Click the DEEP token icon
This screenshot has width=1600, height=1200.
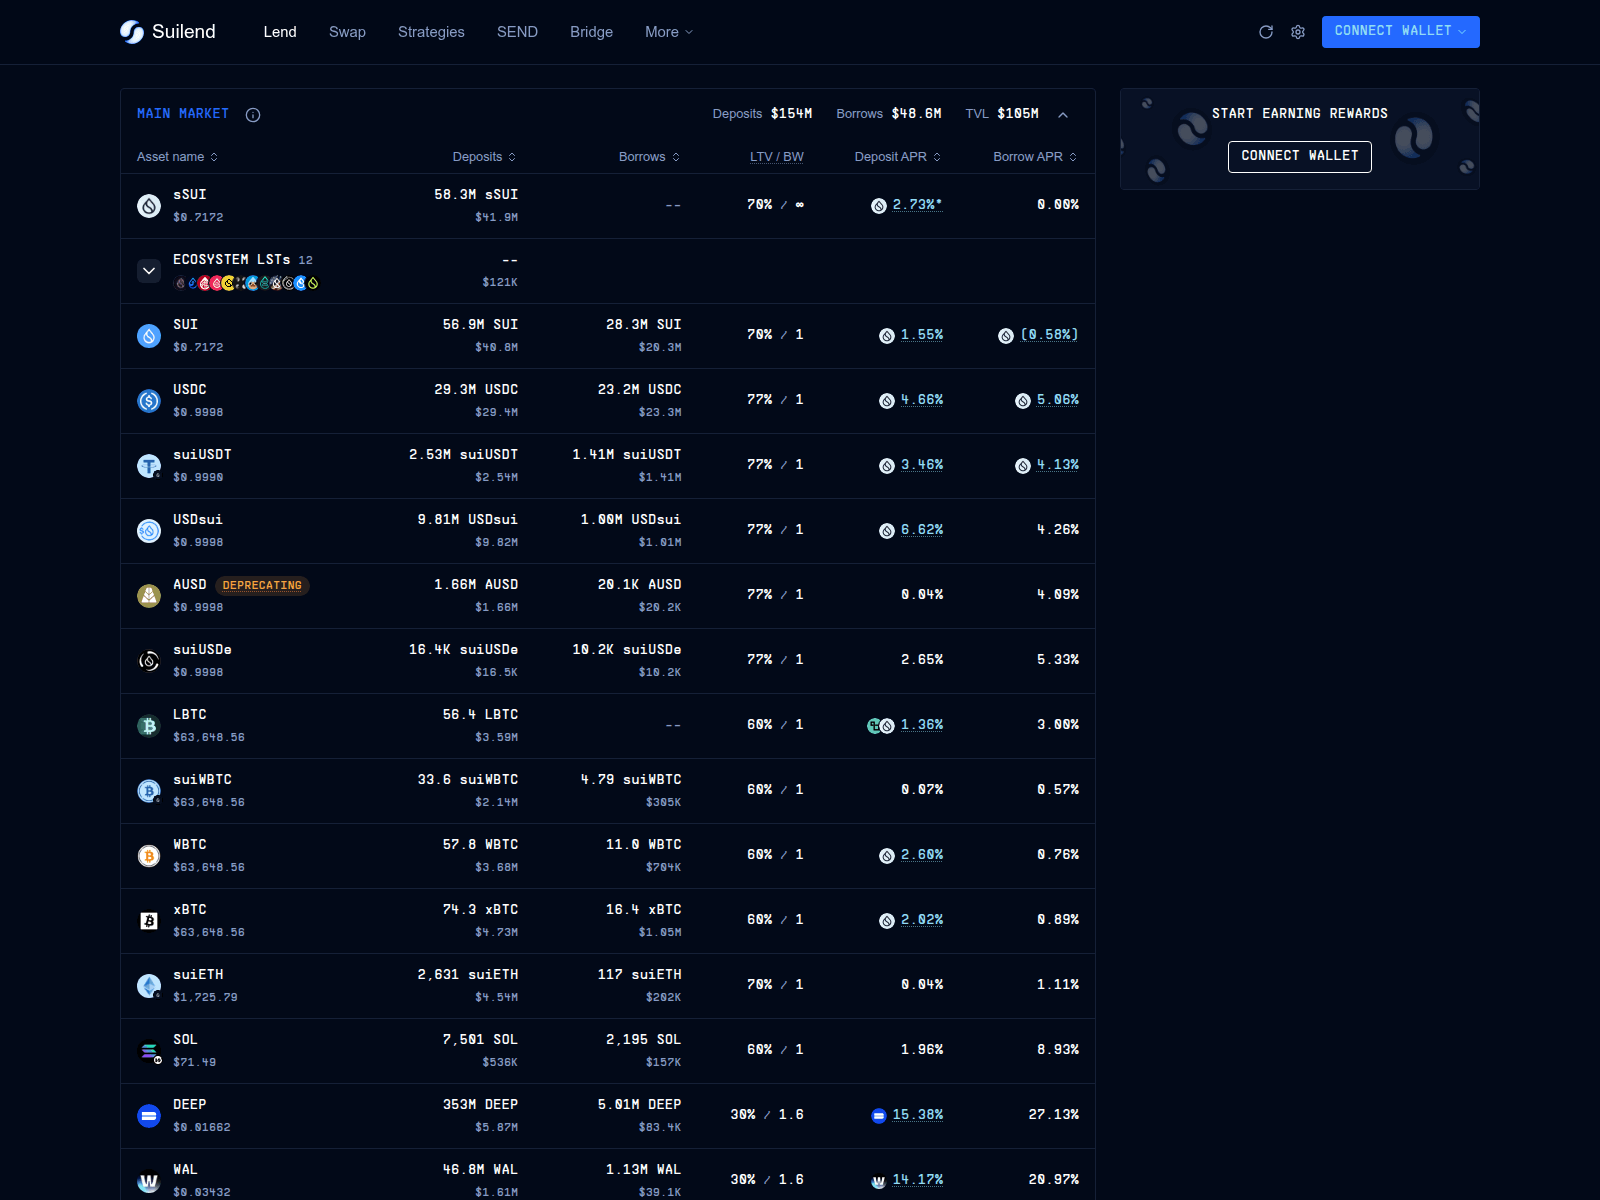click(x=149, y=1116)
